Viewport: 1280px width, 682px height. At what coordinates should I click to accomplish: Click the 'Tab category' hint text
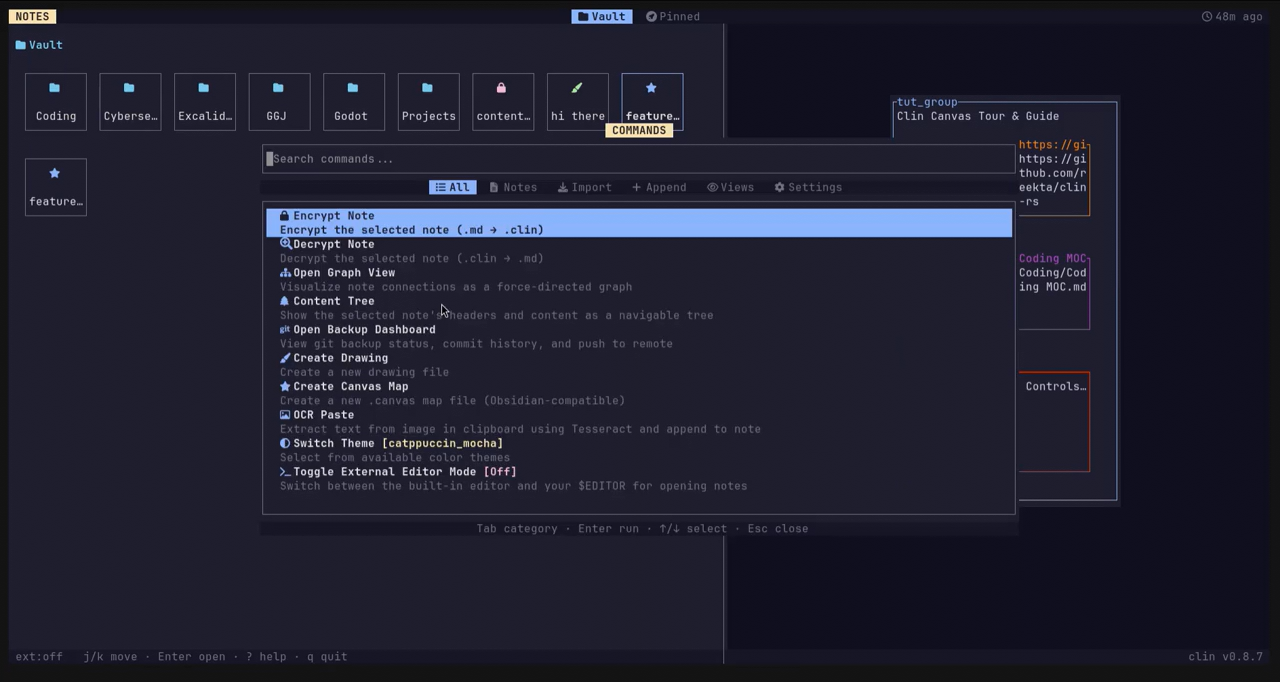click(x=517, y=529)
